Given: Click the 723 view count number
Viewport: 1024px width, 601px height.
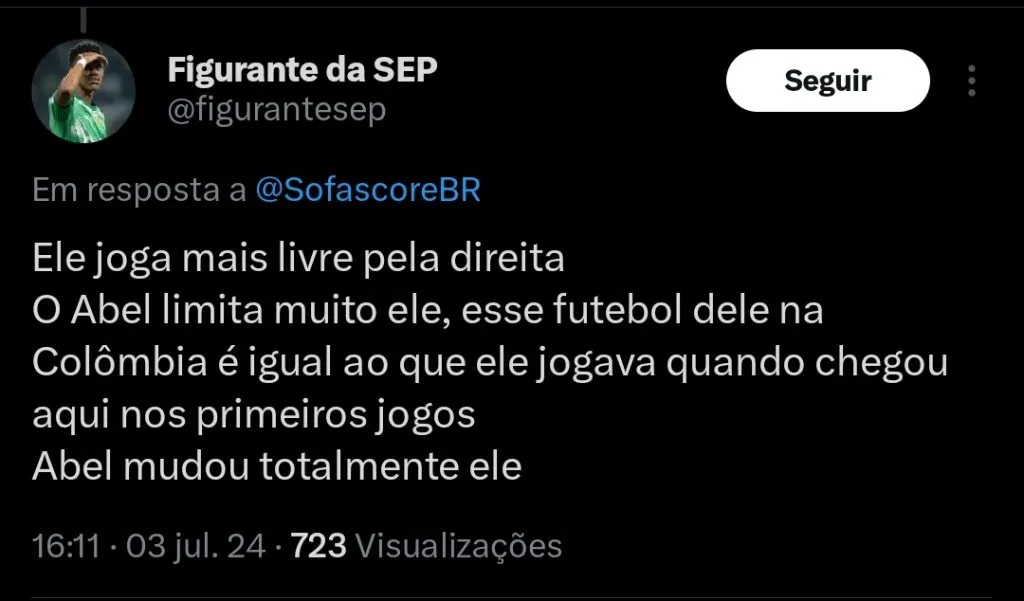Looking at the screenshot, I should click(318, 546).
